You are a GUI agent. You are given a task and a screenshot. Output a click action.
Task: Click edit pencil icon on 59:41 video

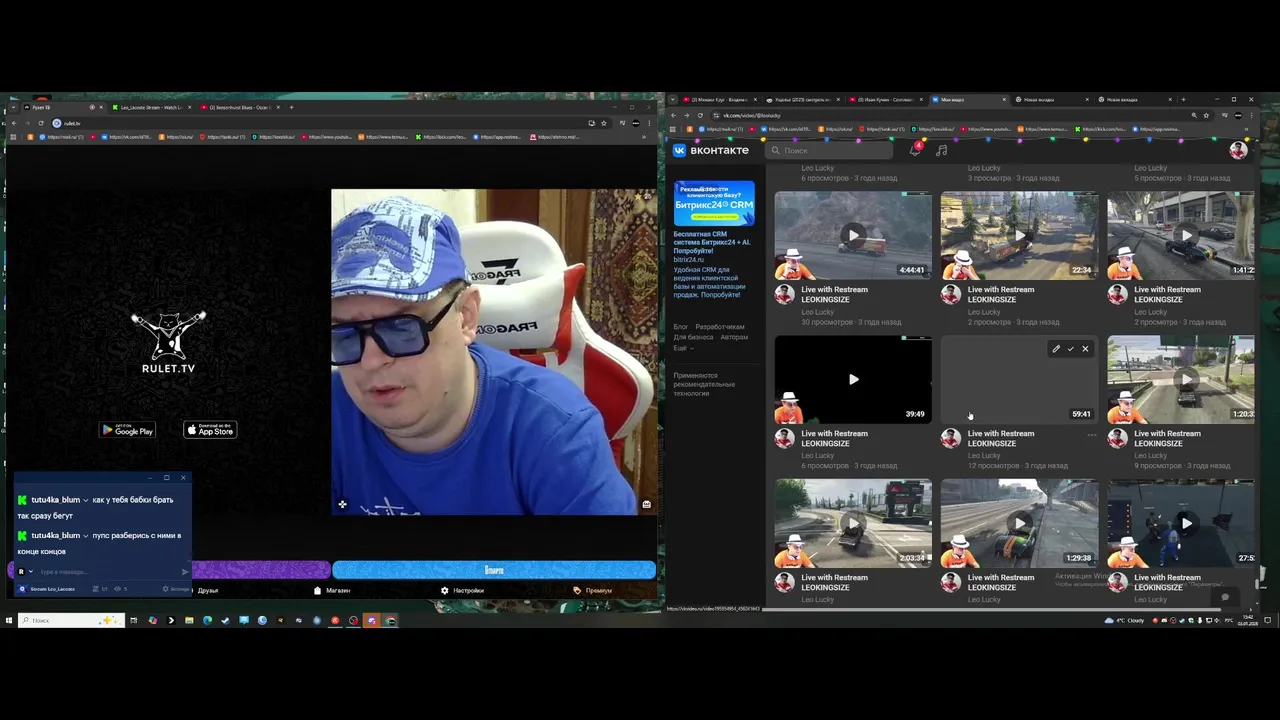point(1056,349)
